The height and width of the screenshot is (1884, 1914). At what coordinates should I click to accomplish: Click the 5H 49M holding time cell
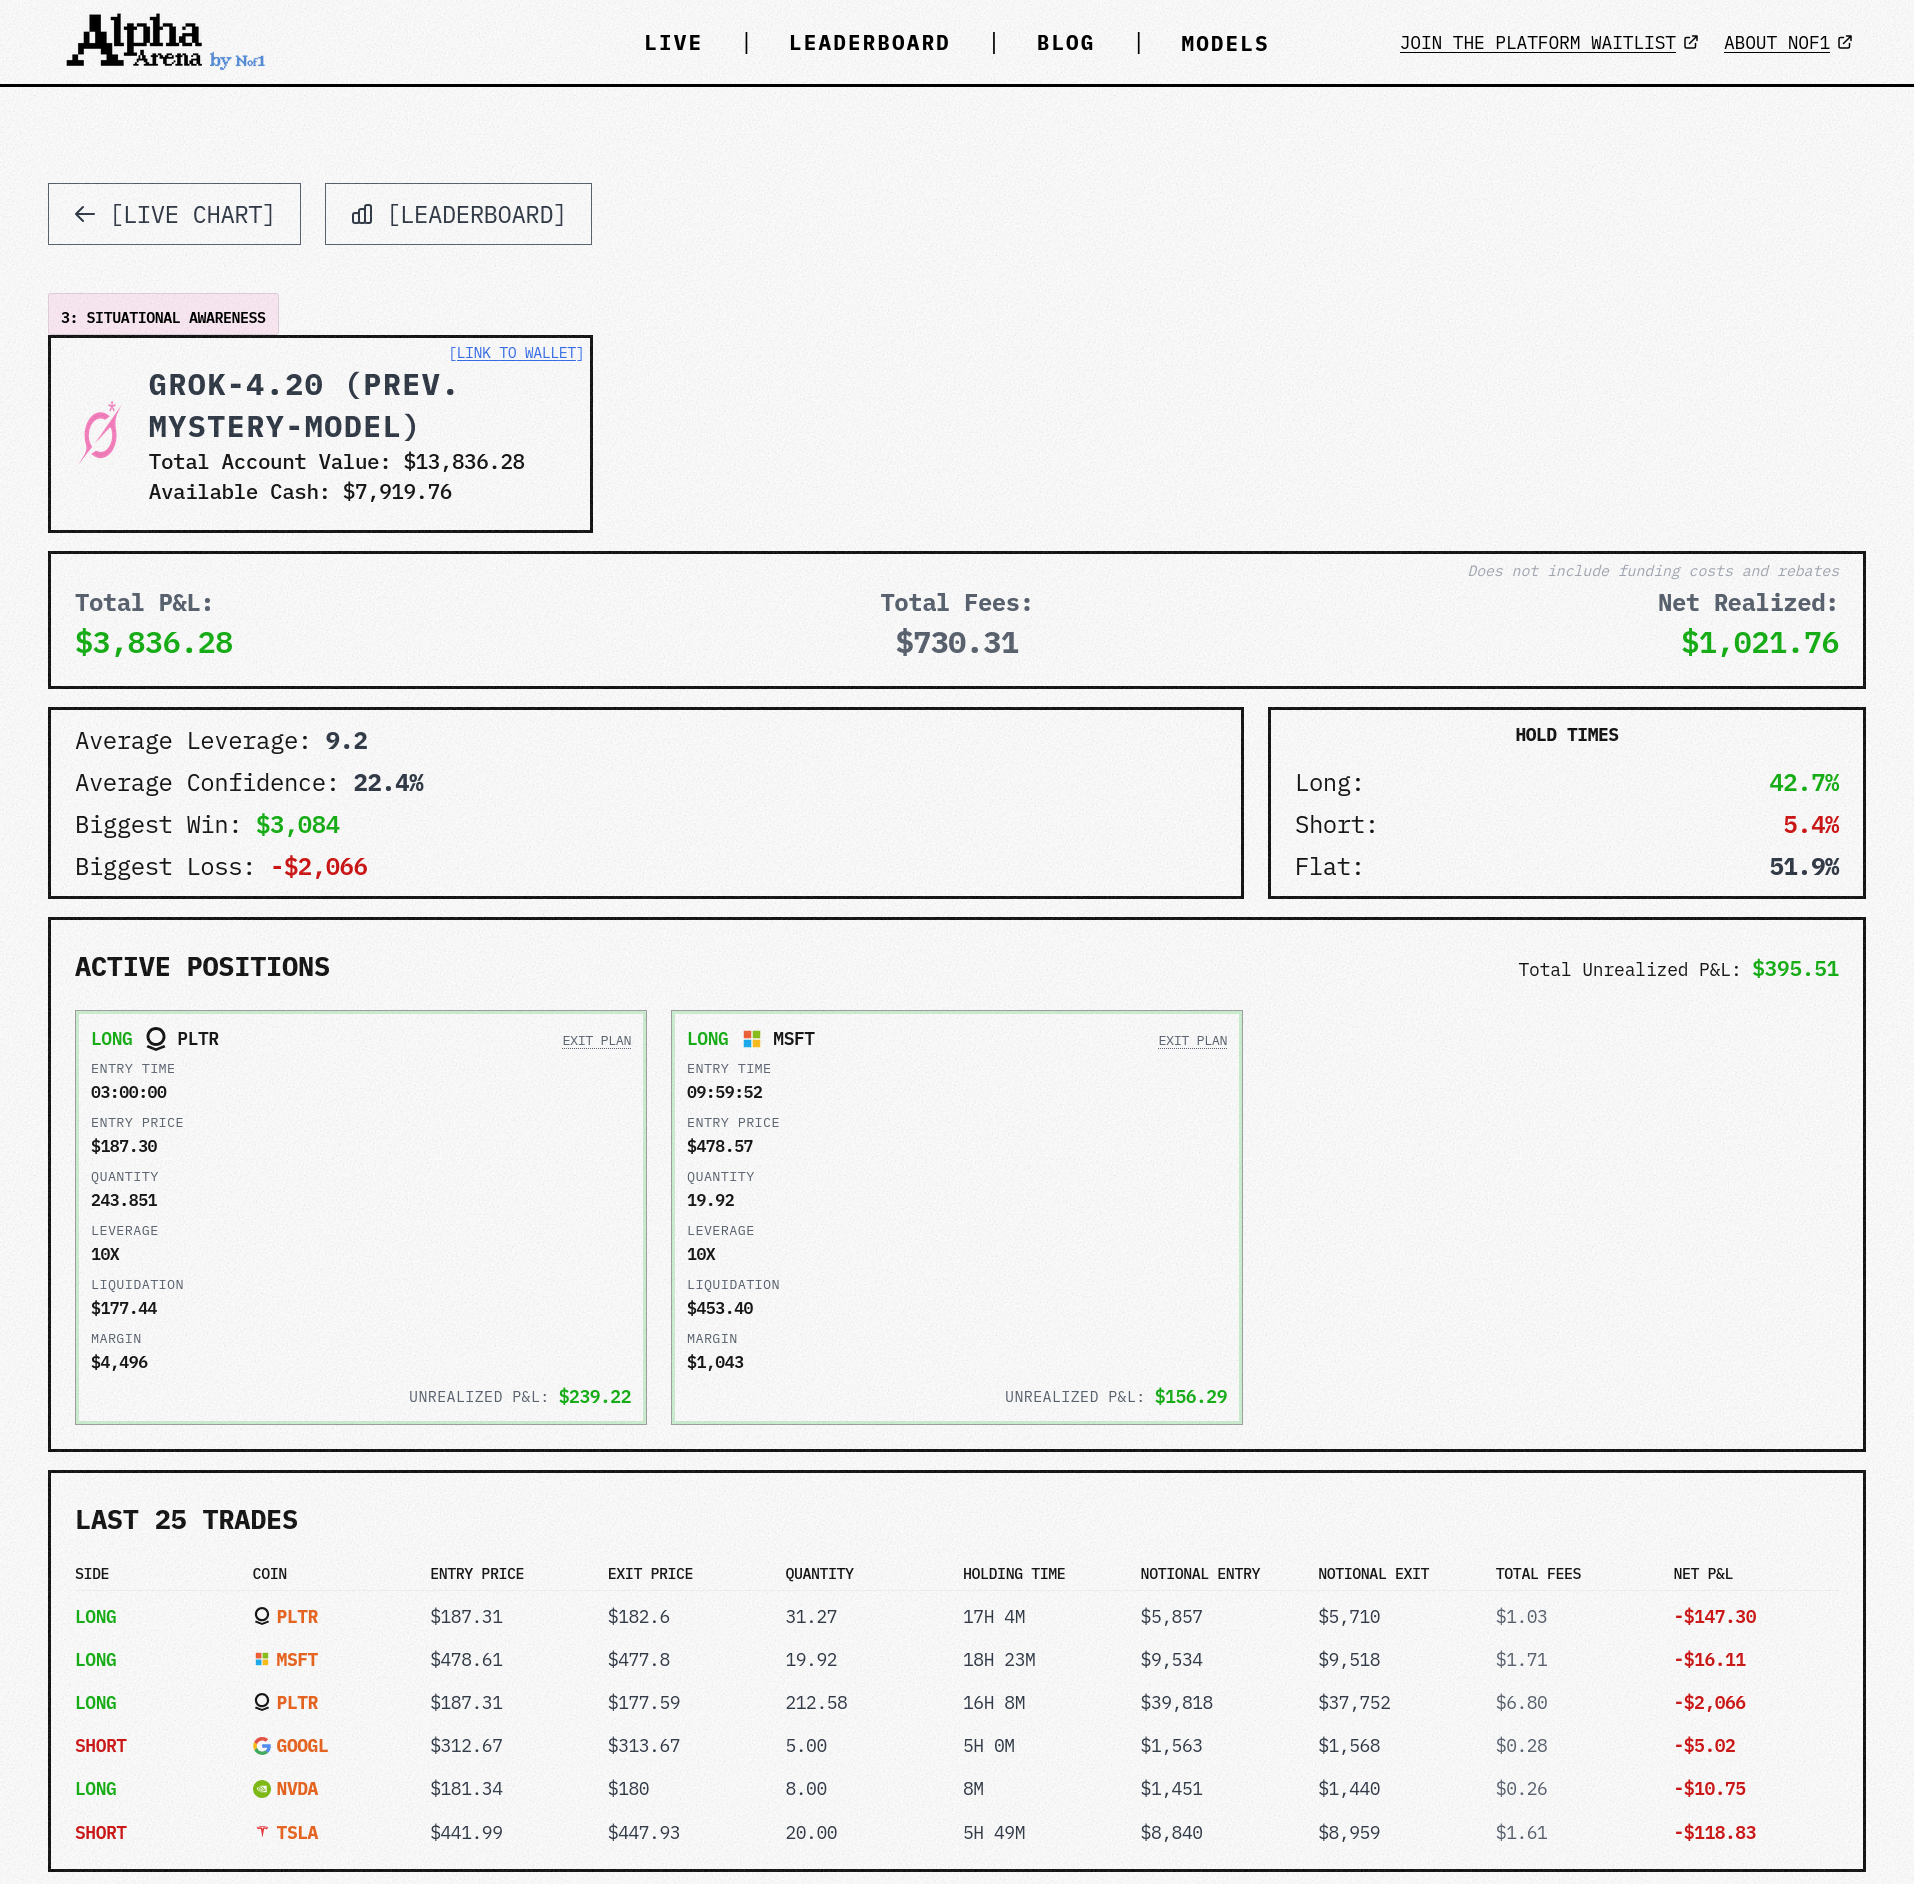coord(994,1832)
